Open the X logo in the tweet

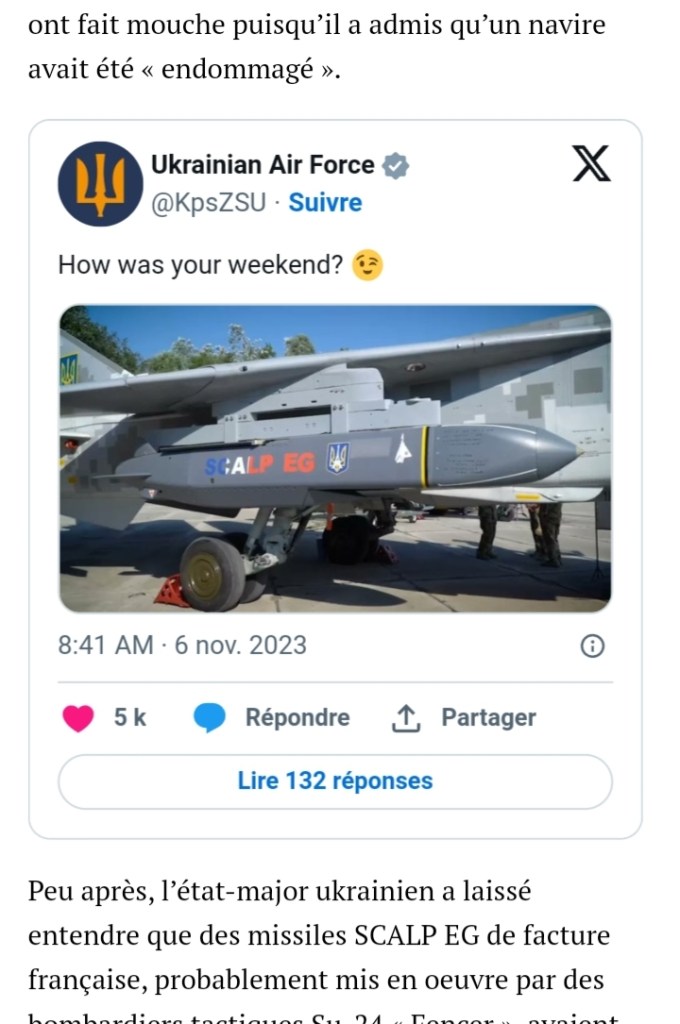(x=591, y=165)
